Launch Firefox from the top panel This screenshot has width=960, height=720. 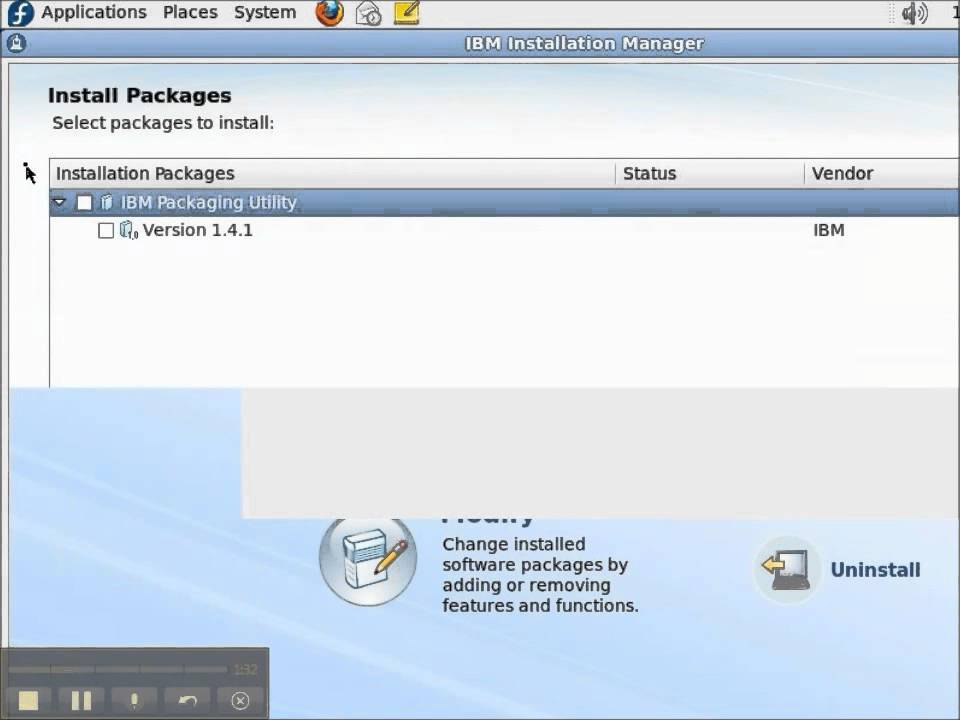pyautogui.click(x=329, y=13)
